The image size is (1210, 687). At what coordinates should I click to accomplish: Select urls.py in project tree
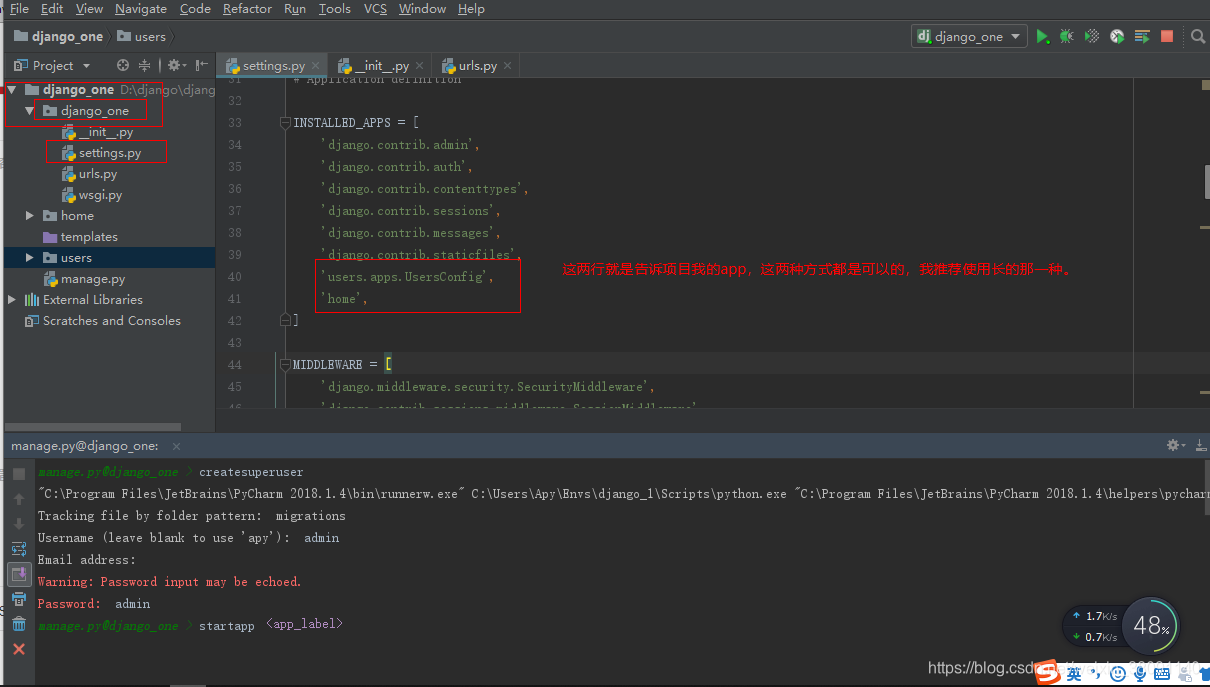(x=98, y=174)
